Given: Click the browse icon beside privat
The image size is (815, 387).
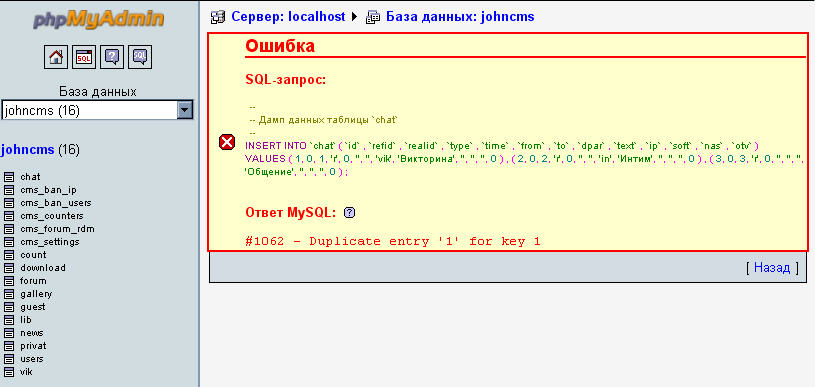Looking at the screenshot, I should (9, 346).
